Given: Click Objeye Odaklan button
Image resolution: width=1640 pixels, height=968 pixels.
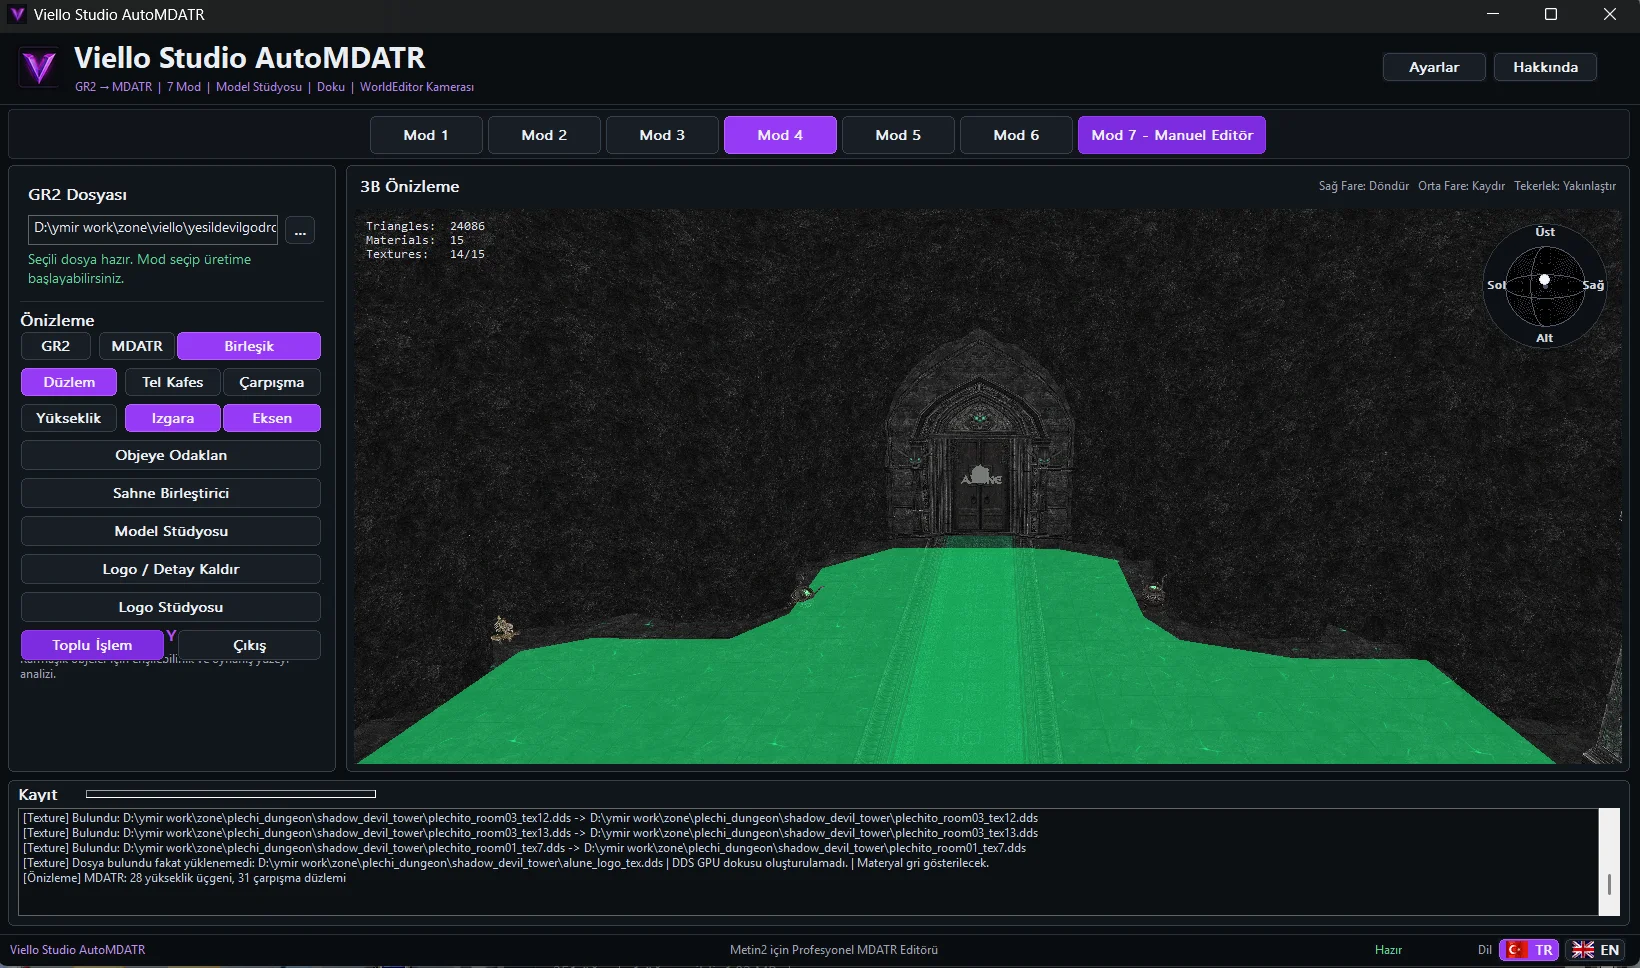Looking at the screenshot, I should click(171, 455).
